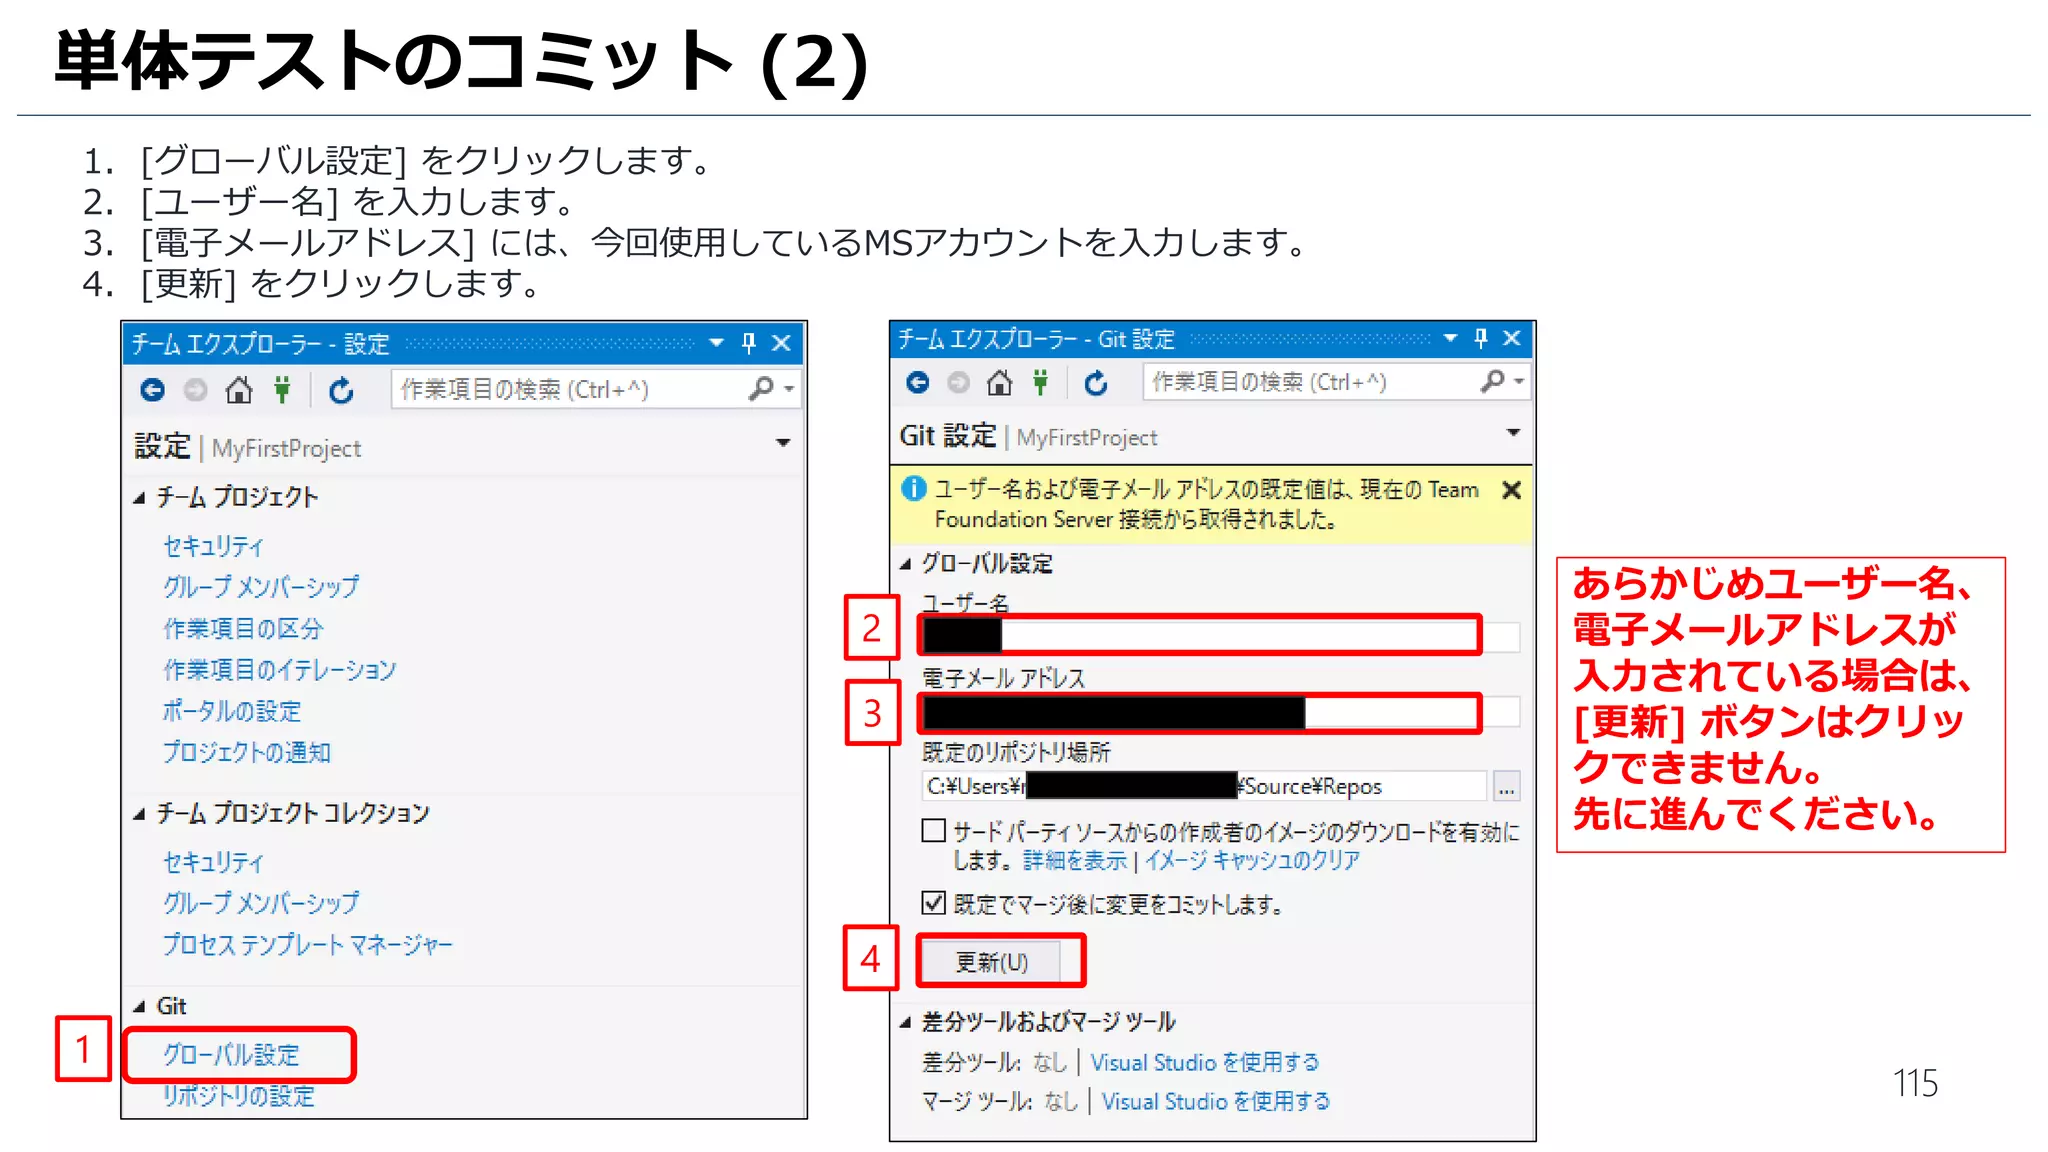Collapse the チーム プロジェクト section

[x=140, y=497]
